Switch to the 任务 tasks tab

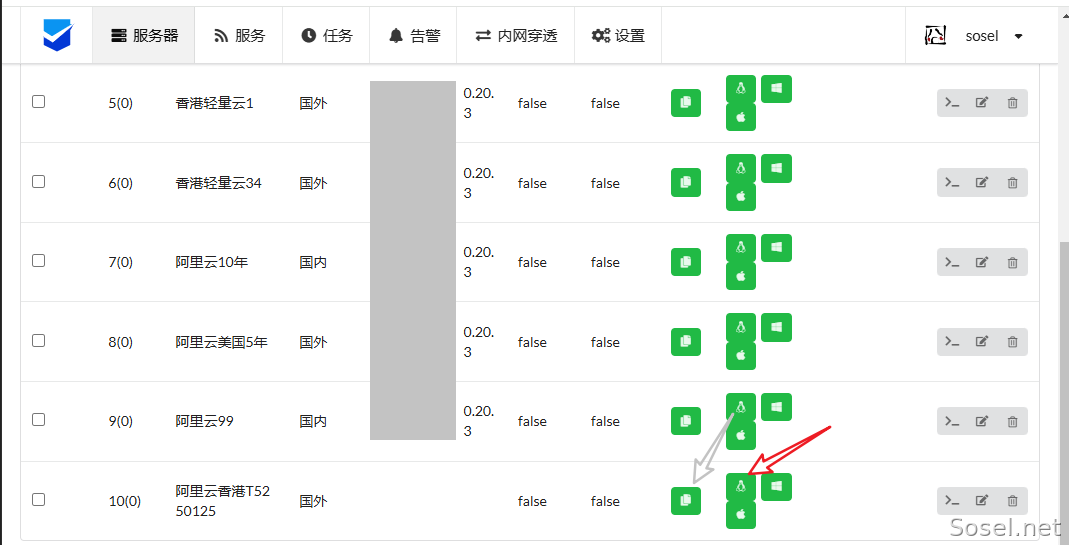point(327,36)
